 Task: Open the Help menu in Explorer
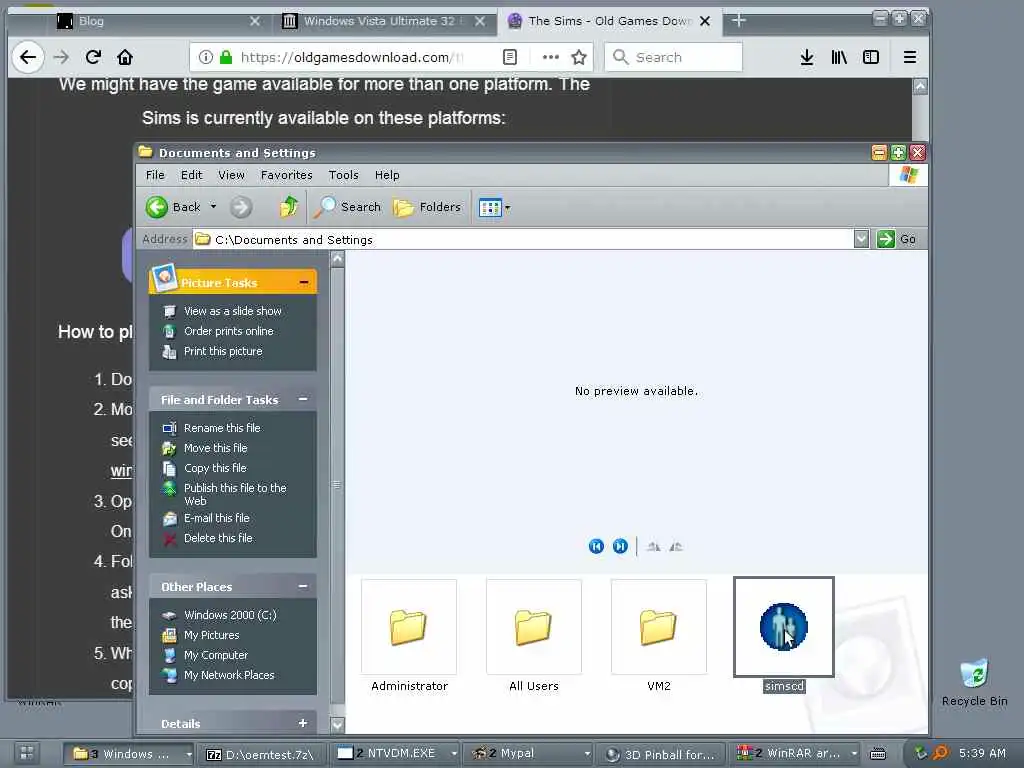point(387,175)
